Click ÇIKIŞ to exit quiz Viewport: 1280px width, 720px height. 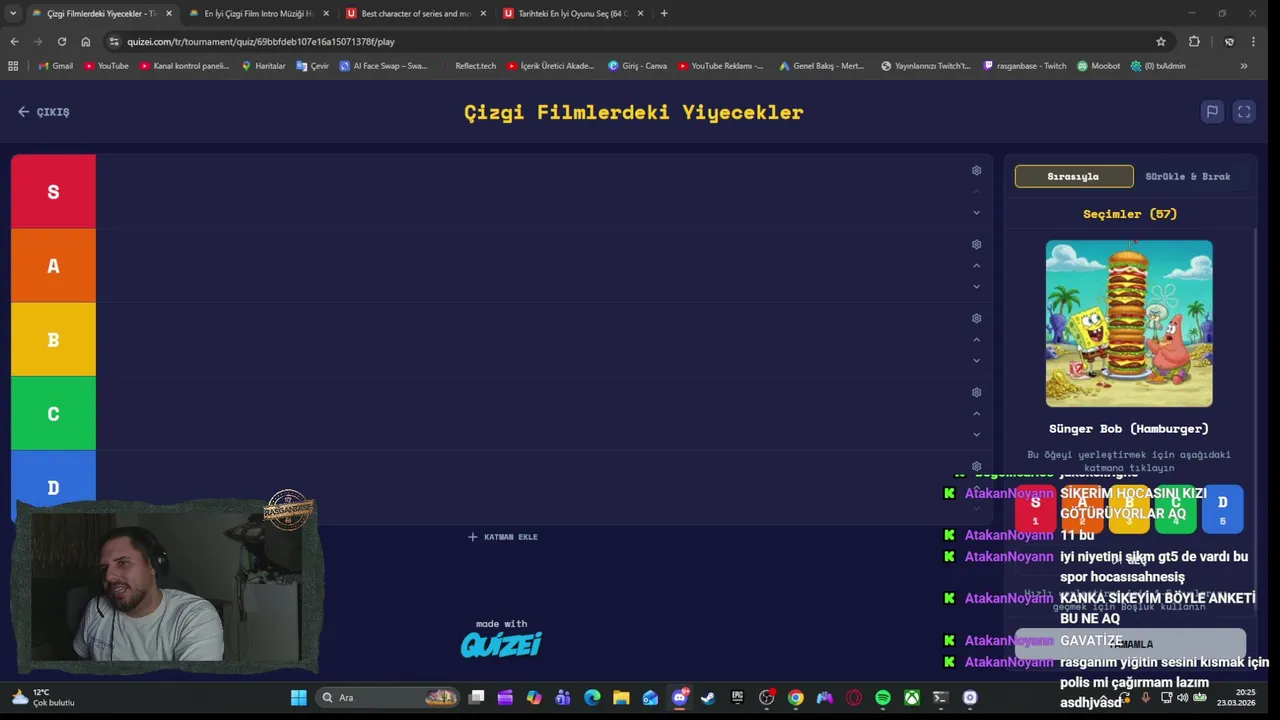pos(44,112)
